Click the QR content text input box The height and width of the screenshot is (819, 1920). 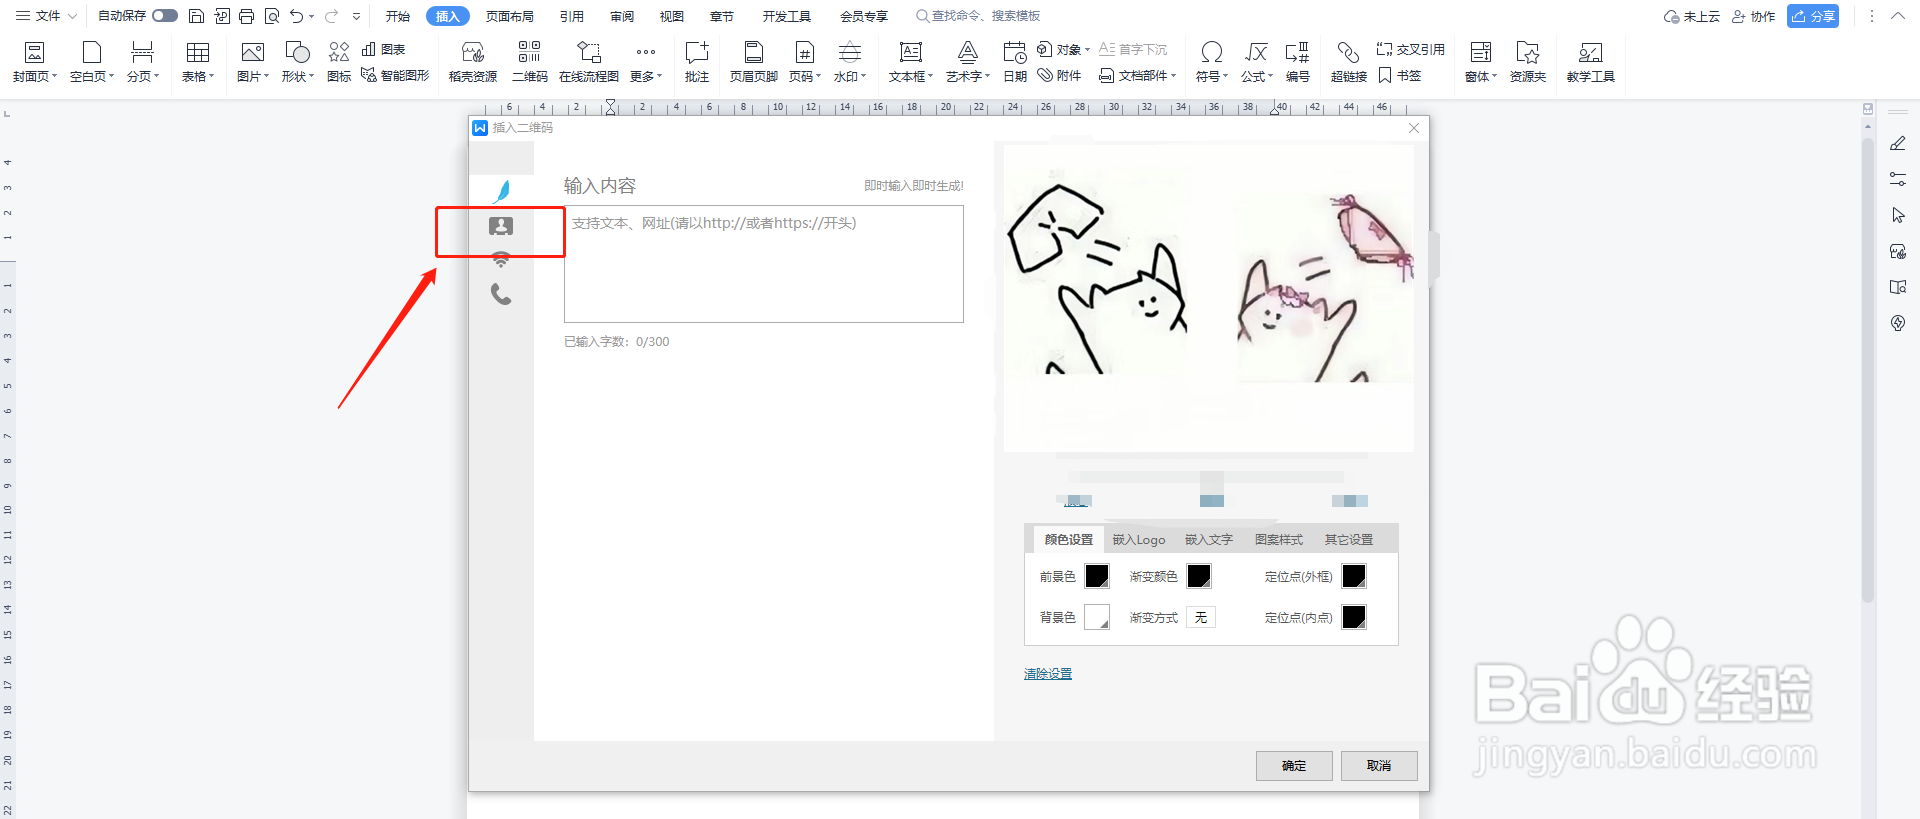click(x=764, y=264)
